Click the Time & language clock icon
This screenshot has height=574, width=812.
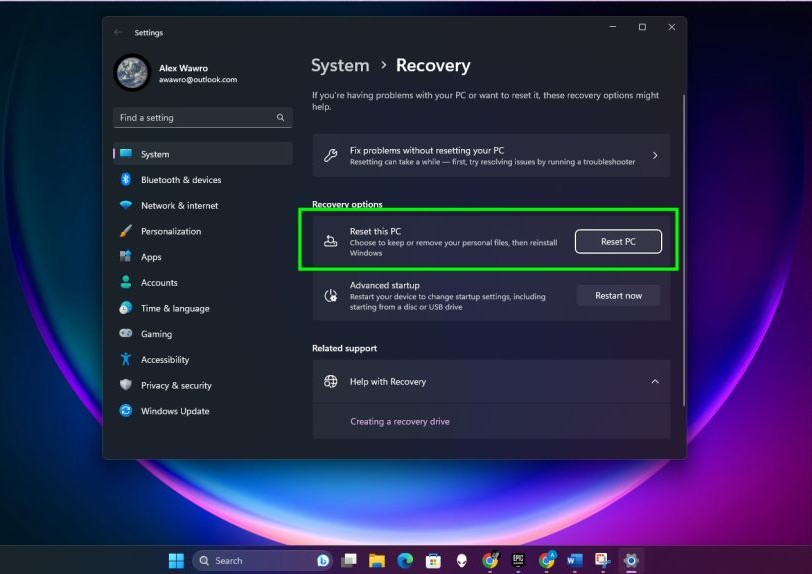coord(126,308)
